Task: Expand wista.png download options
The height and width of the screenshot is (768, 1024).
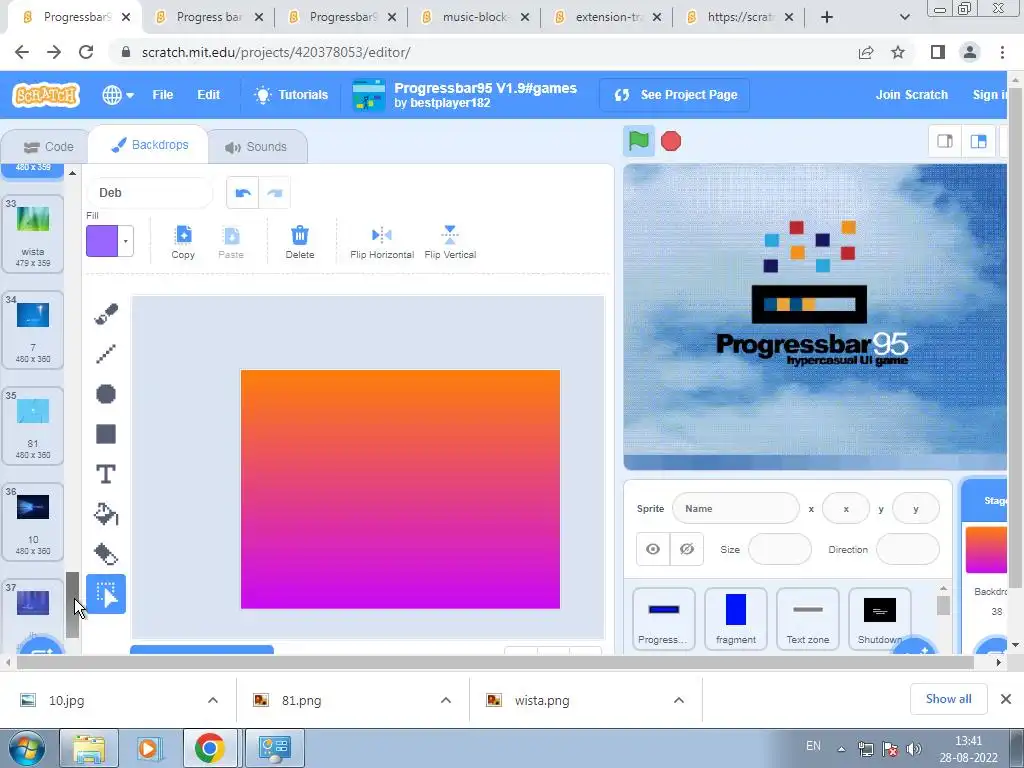Action: [x=679, y=700]
